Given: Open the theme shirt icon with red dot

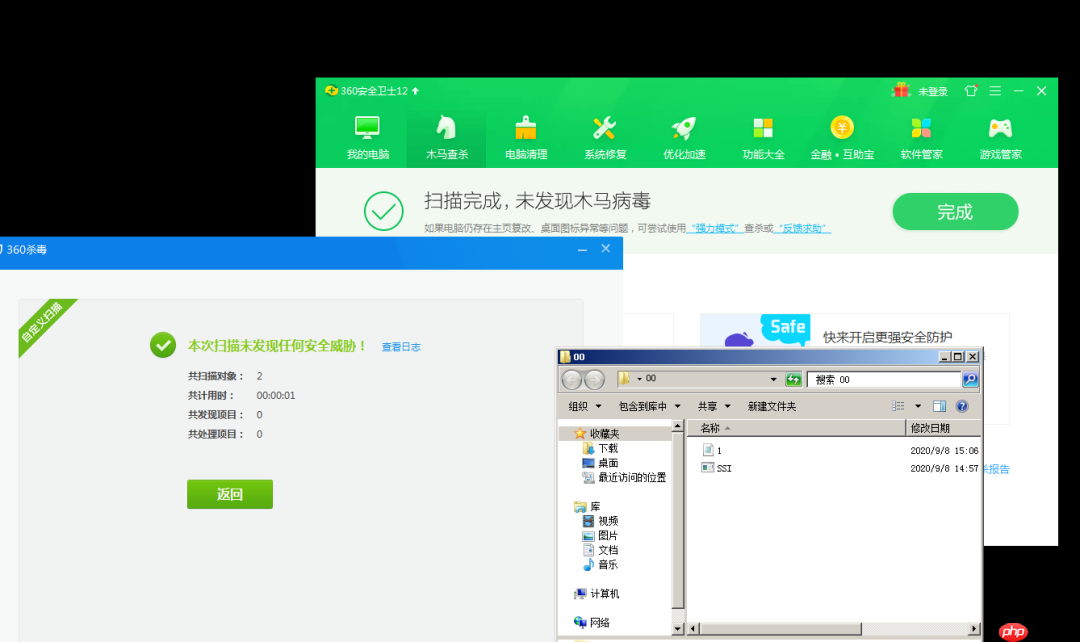Looking at the screenshot, I should 970,90.
